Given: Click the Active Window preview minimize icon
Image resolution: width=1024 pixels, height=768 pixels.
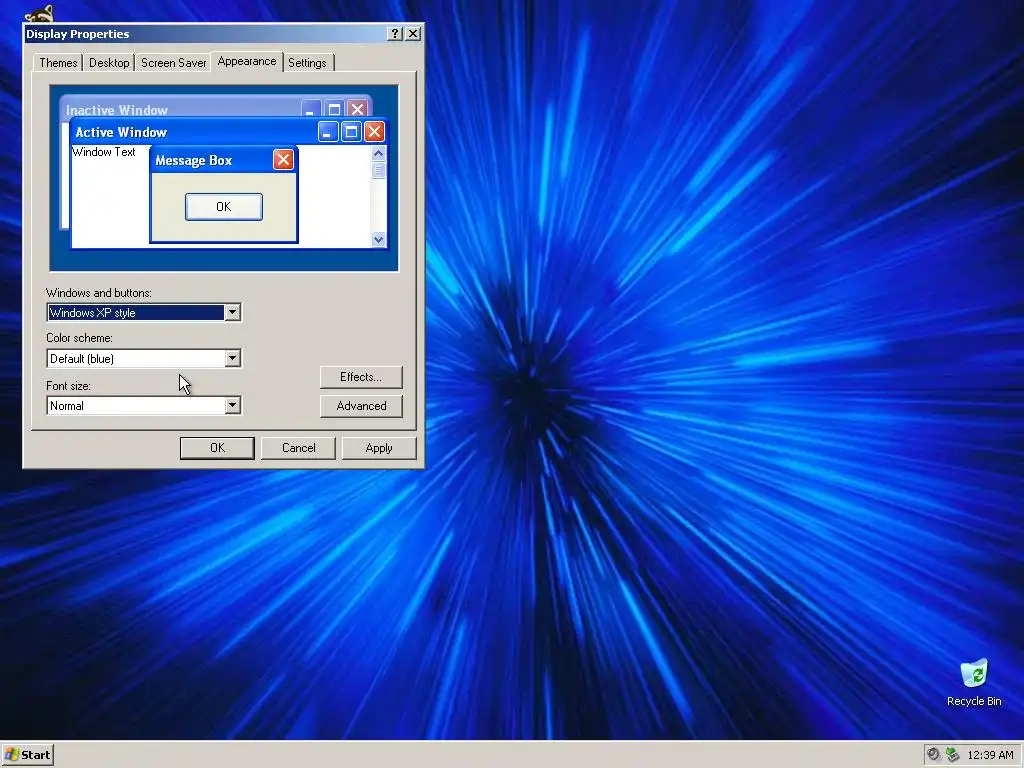Looking at the screenshot, I should [x=328, y=132].
